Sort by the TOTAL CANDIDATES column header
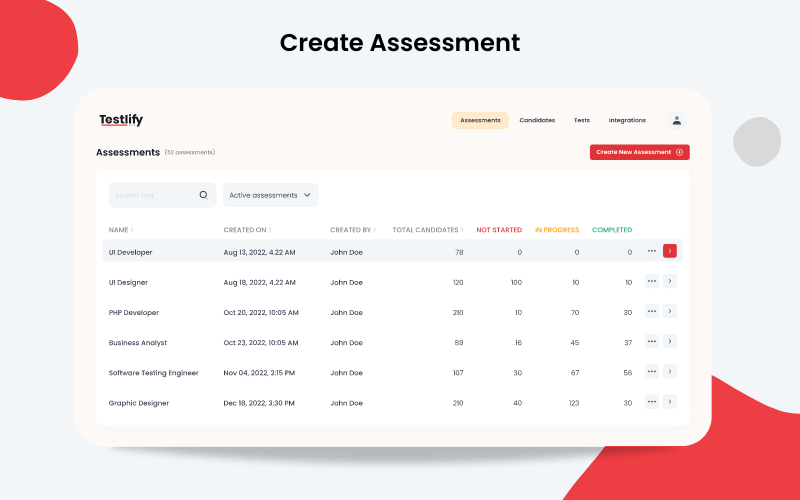This screenshot has height=500, width=800. tap(428, 230)
